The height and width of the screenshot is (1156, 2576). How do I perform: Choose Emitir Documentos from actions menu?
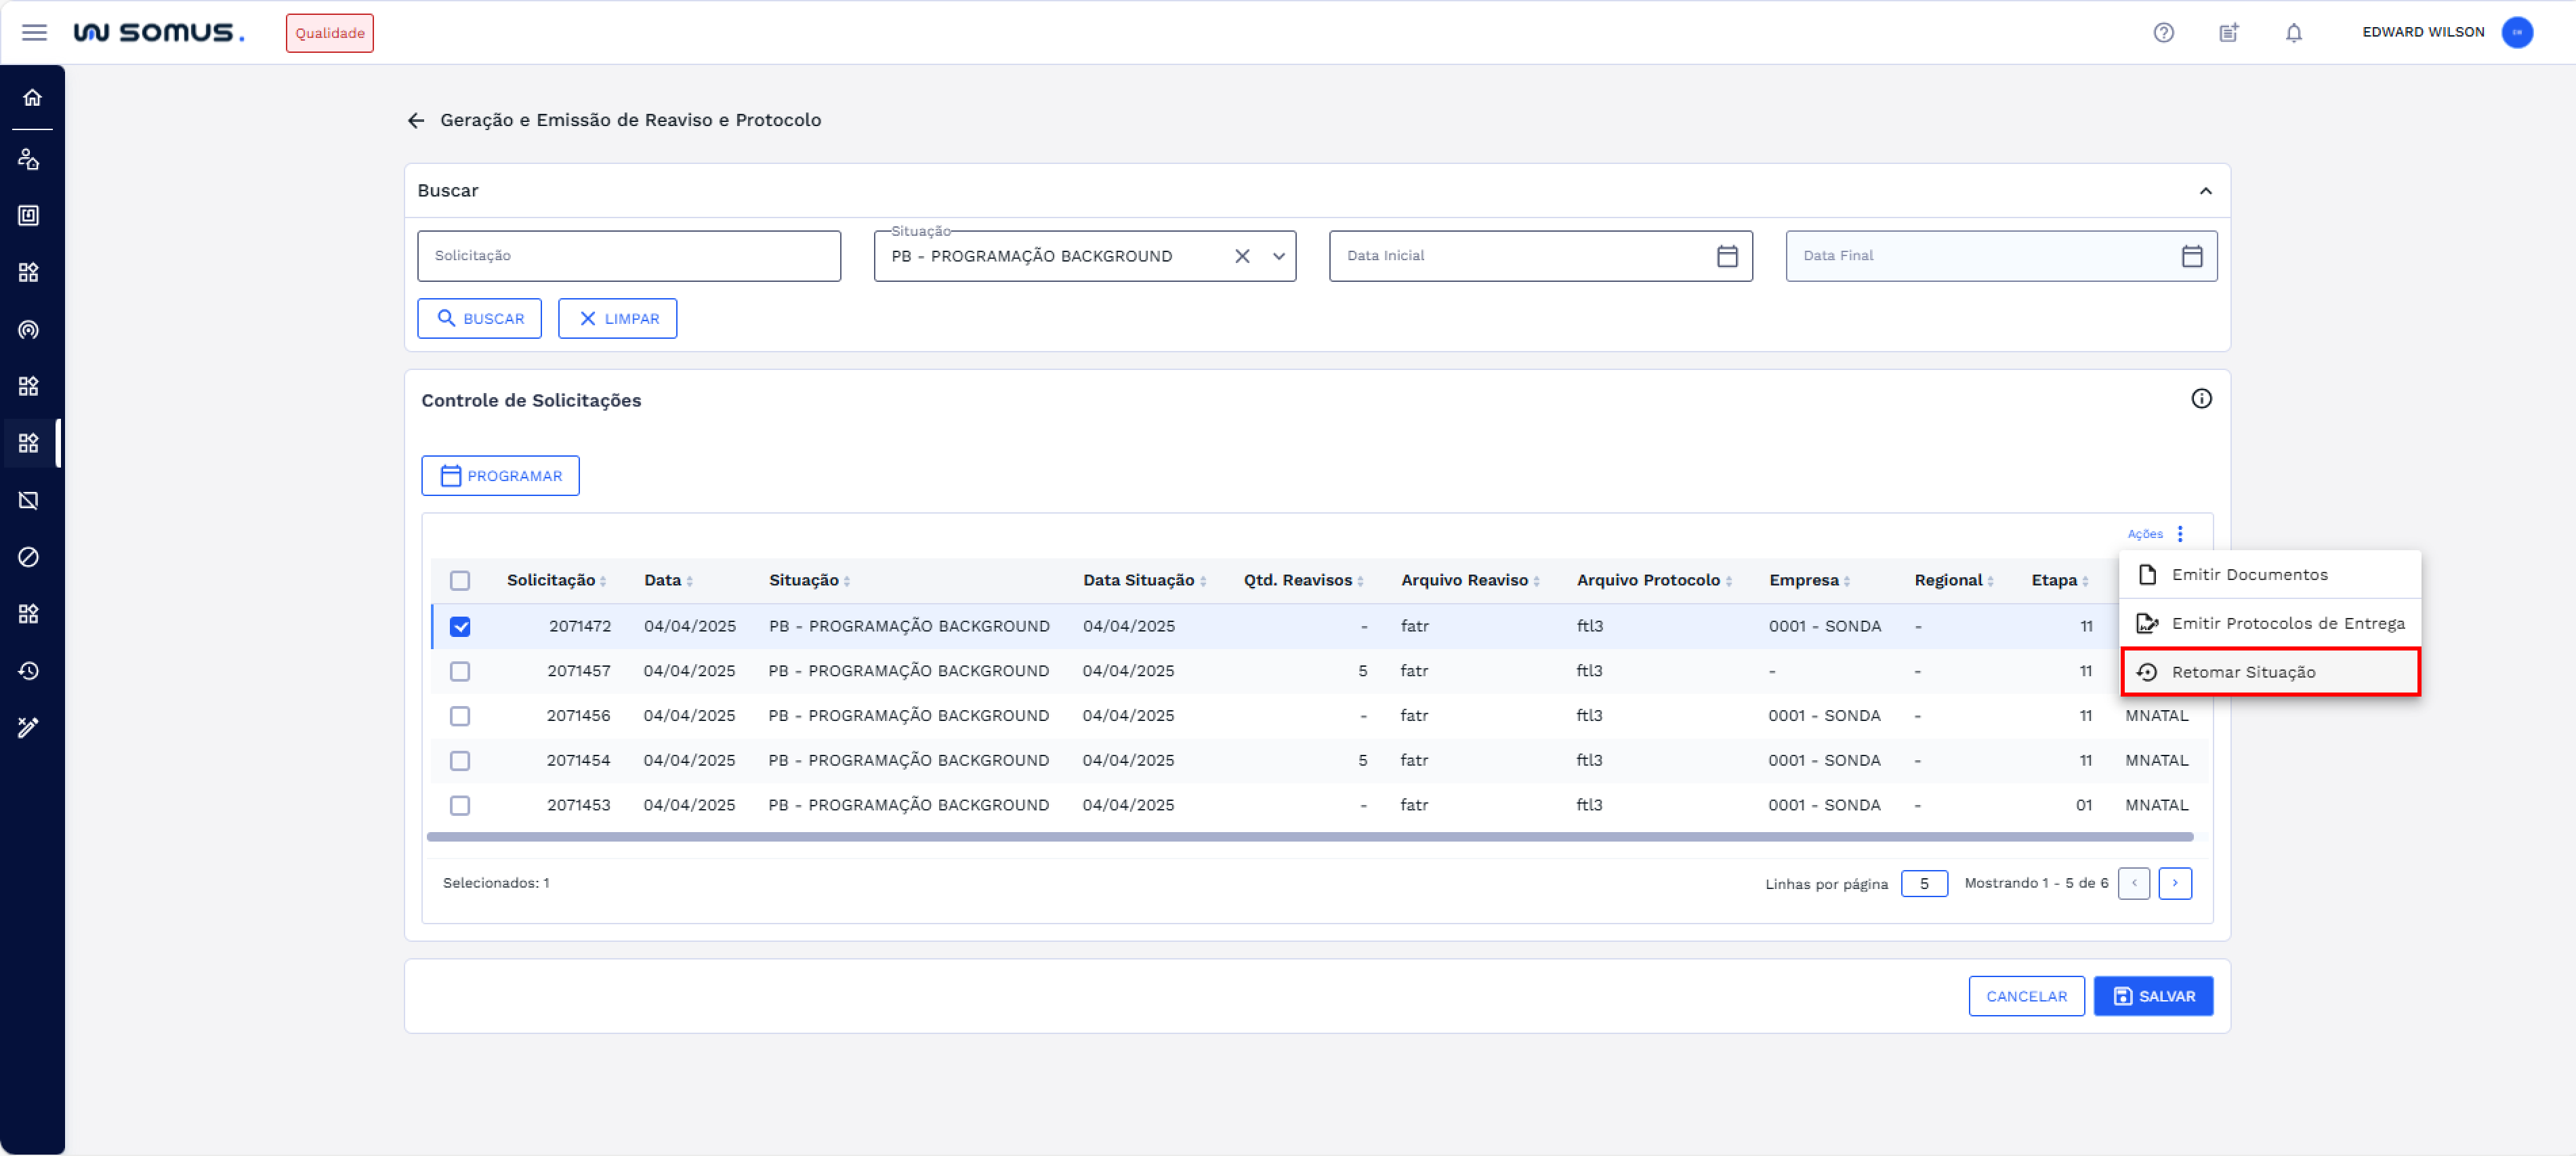pyautogui.click(x=2249, y=574)
